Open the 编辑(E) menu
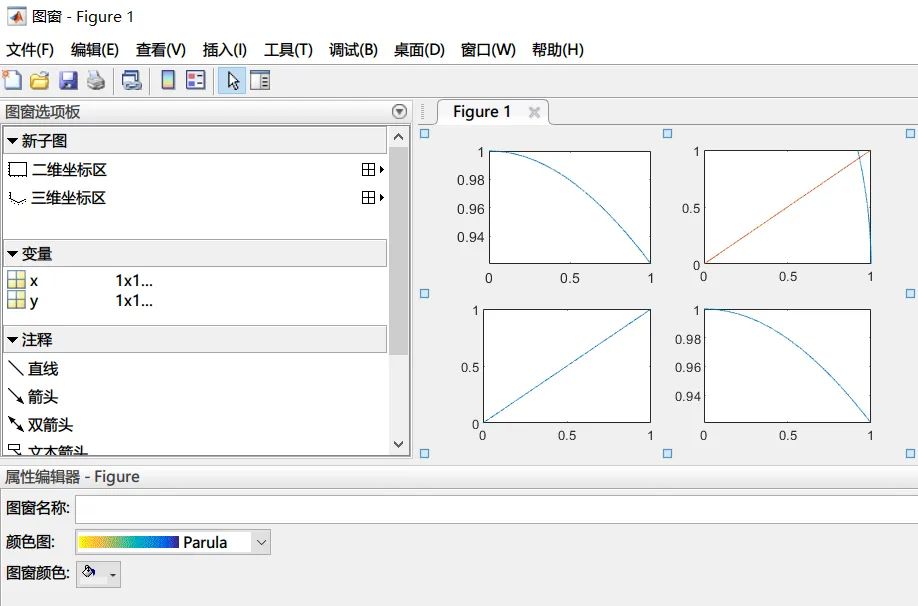The height and width of the screenshot is (606, 918). [94, 50]
